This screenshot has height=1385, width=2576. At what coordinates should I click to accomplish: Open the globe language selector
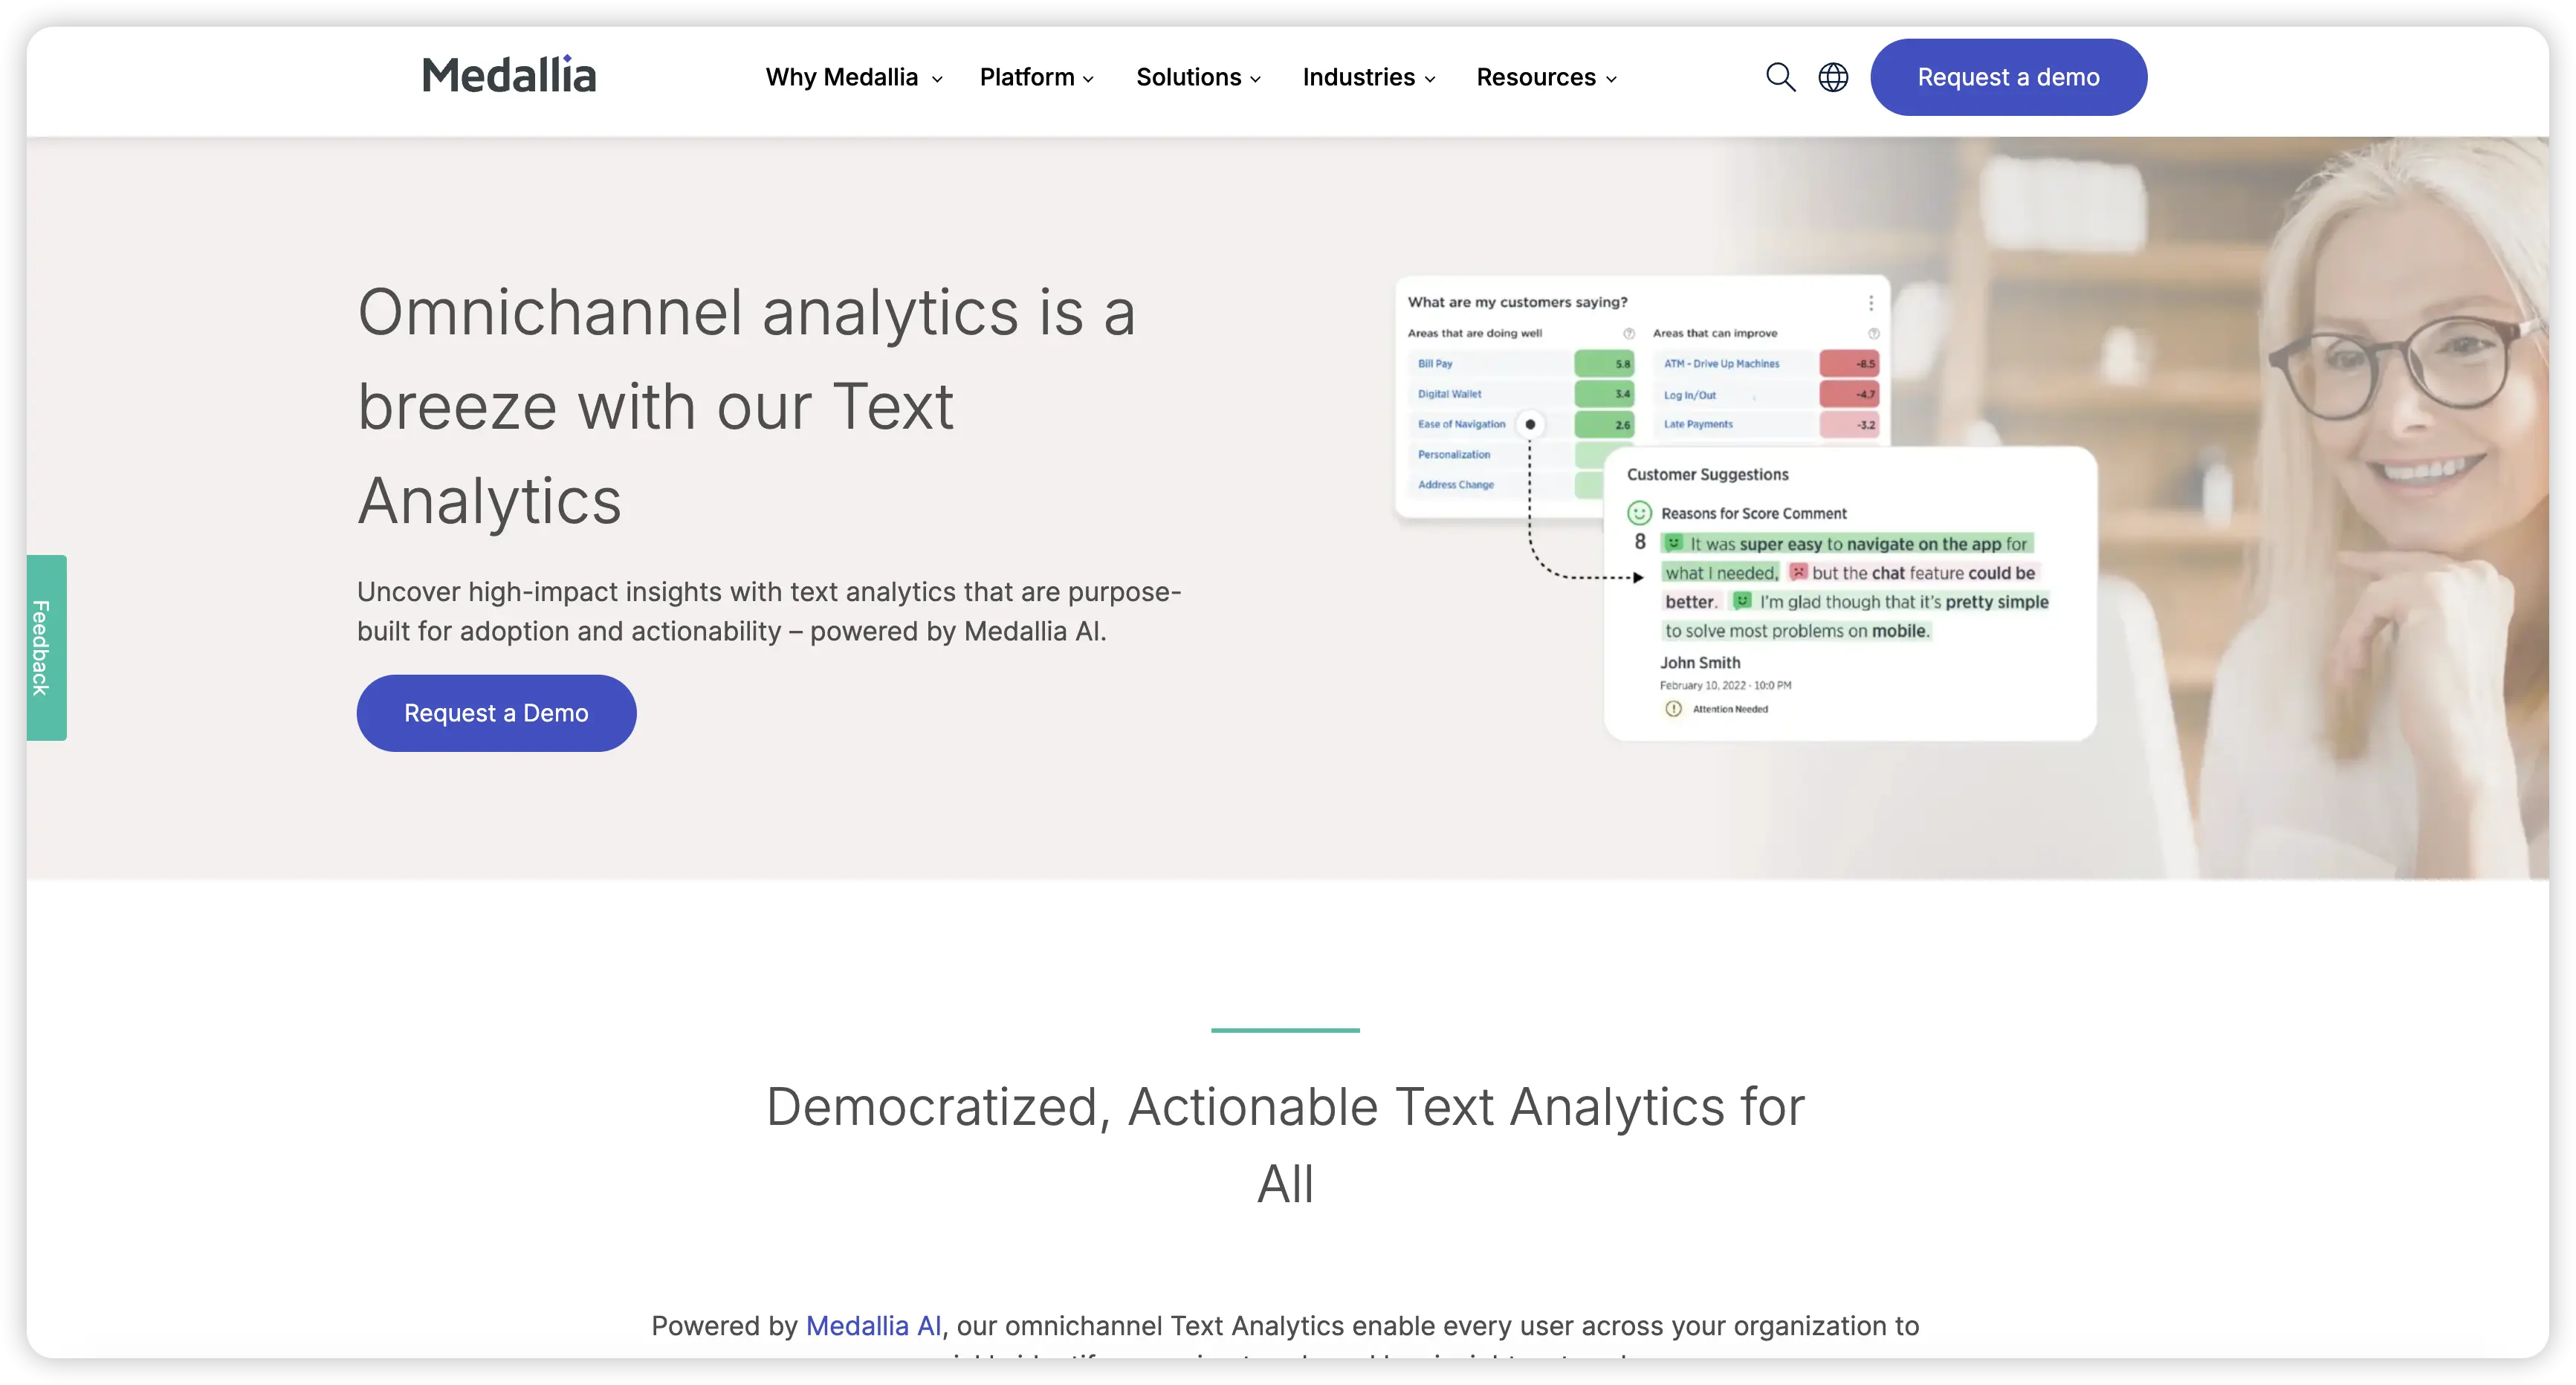pyautogui.click(x=1833, y=77)
